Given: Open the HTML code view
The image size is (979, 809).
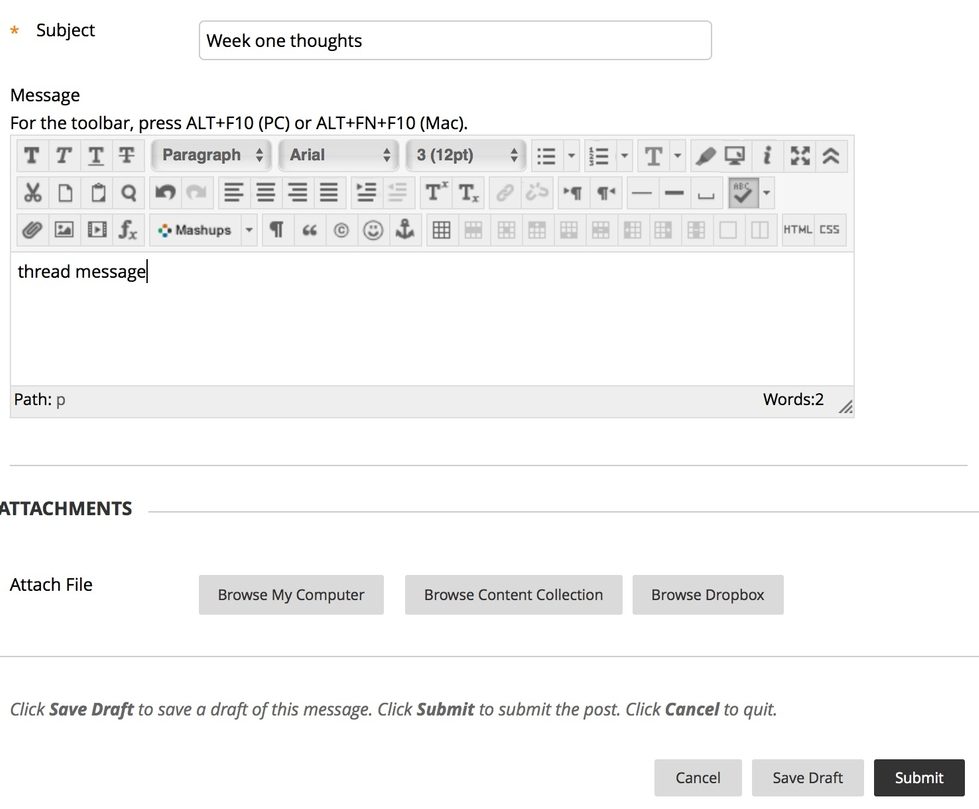Looking at the screenshot, I should click(797, 230).
